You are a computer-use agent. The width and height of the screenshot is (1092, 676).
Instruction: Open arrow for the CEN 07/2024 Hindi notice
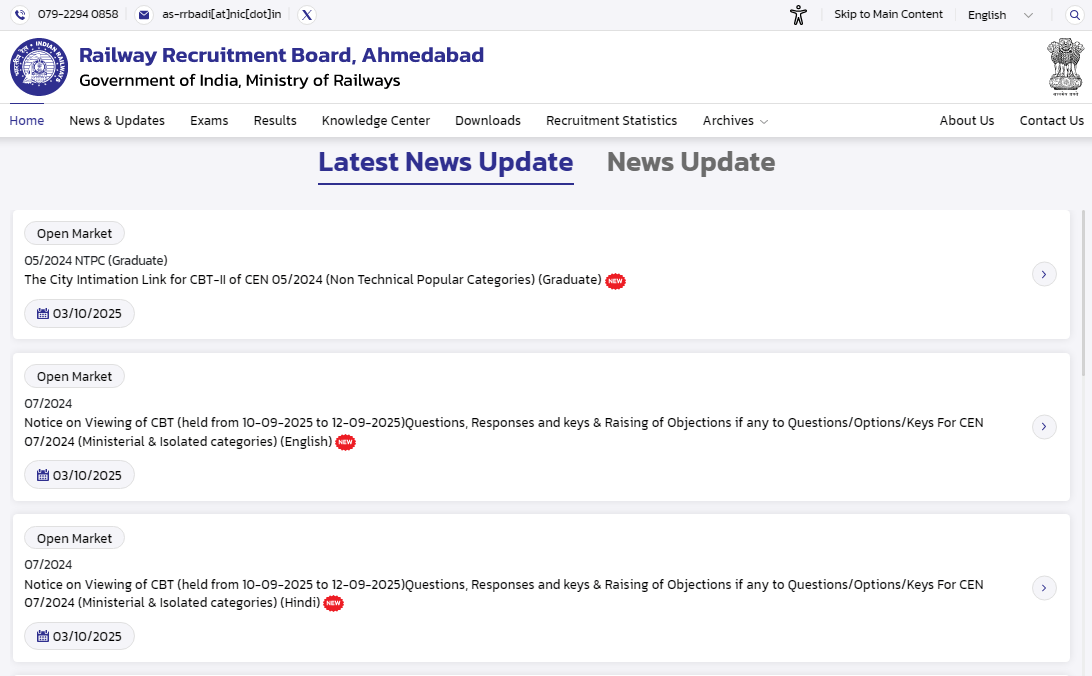pos(1044,588)
